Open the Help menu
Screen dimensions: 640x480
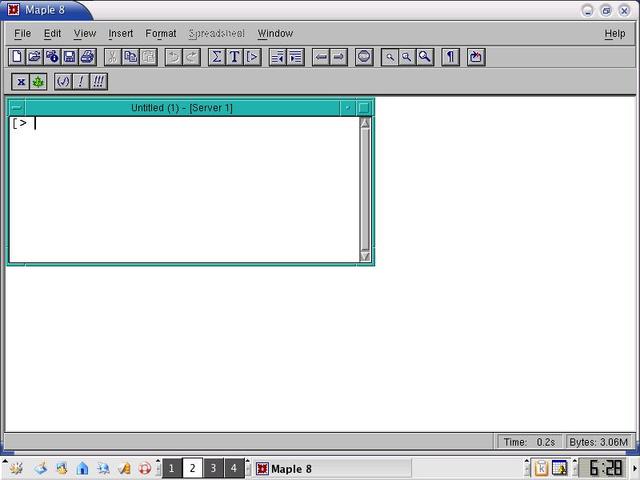(x=615, y=33)
